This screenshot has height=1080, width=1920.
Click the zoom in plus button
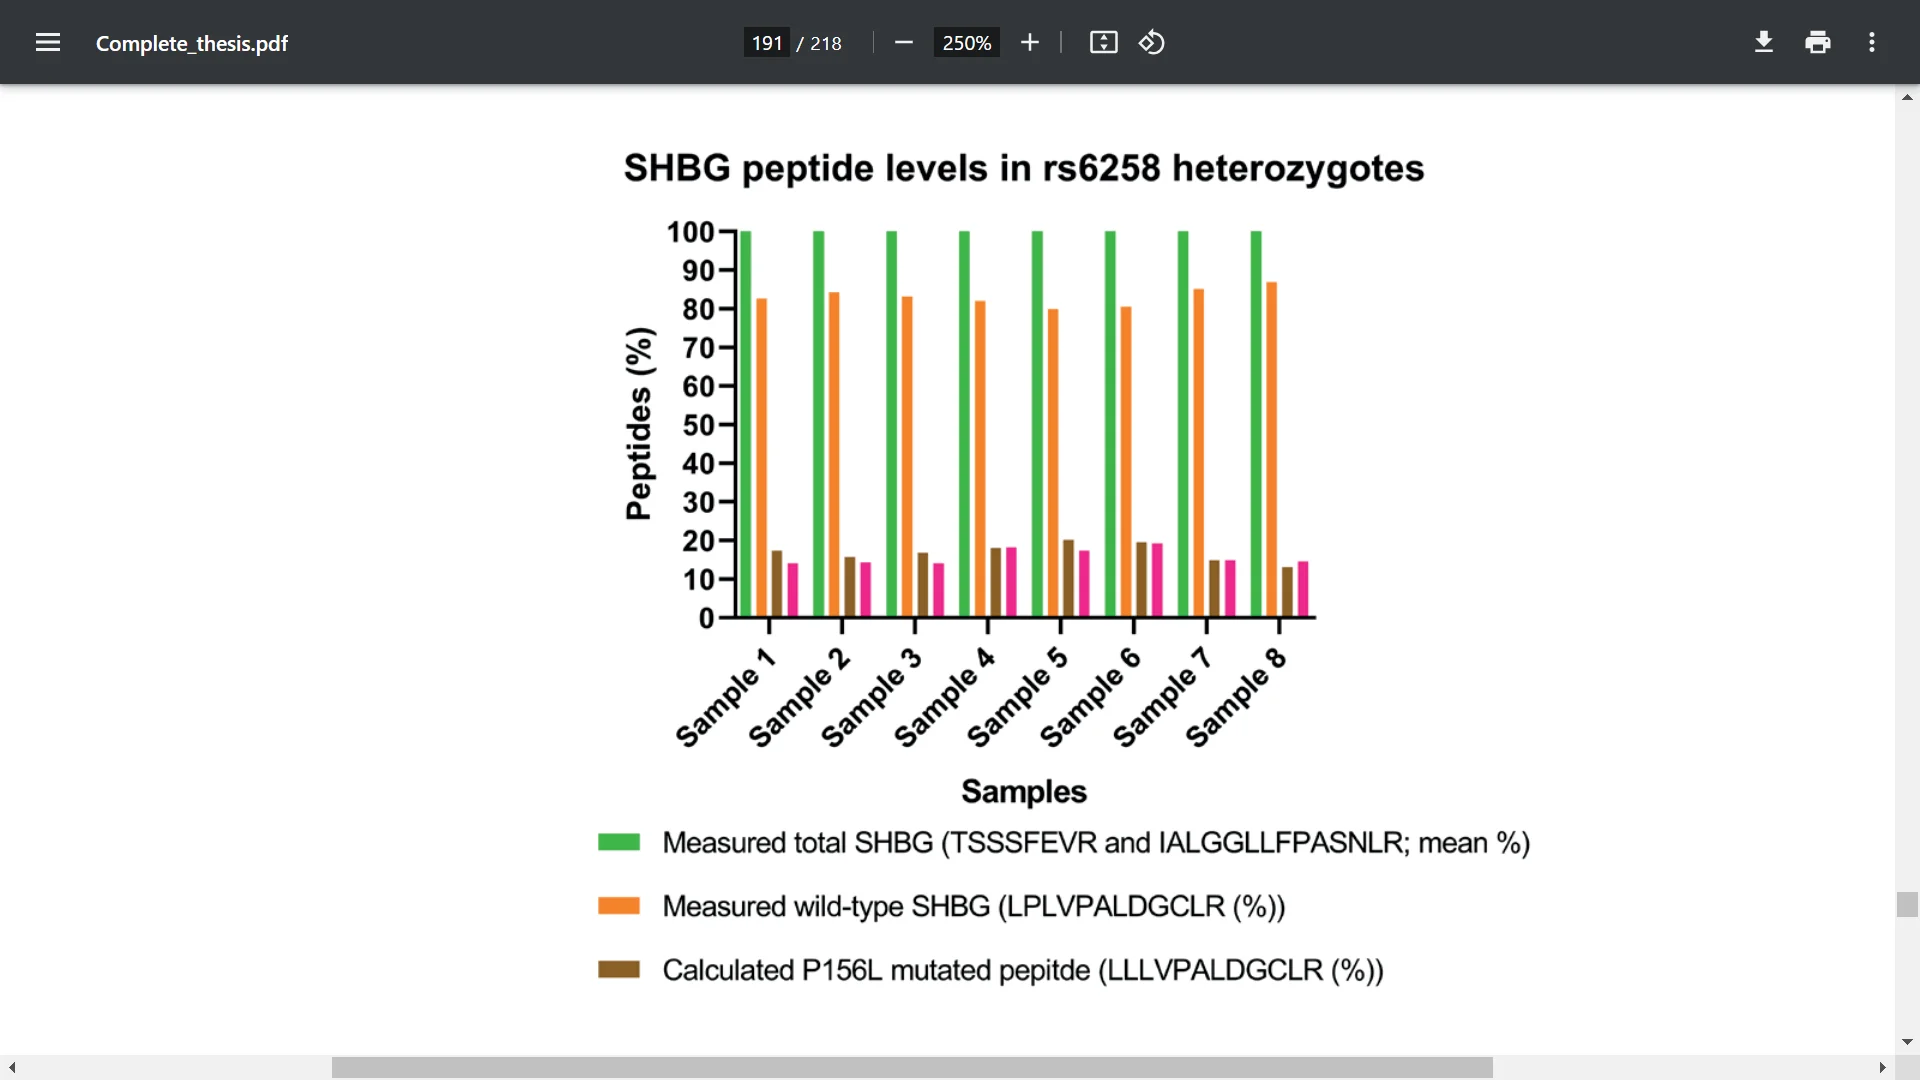coord(1030,43)
